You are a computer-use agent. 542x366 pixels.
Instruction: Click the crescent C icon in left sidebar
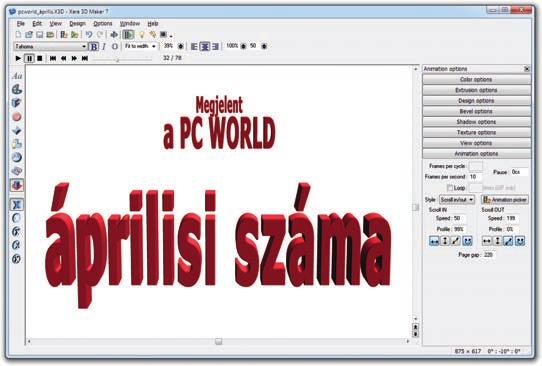pos(17,218)
